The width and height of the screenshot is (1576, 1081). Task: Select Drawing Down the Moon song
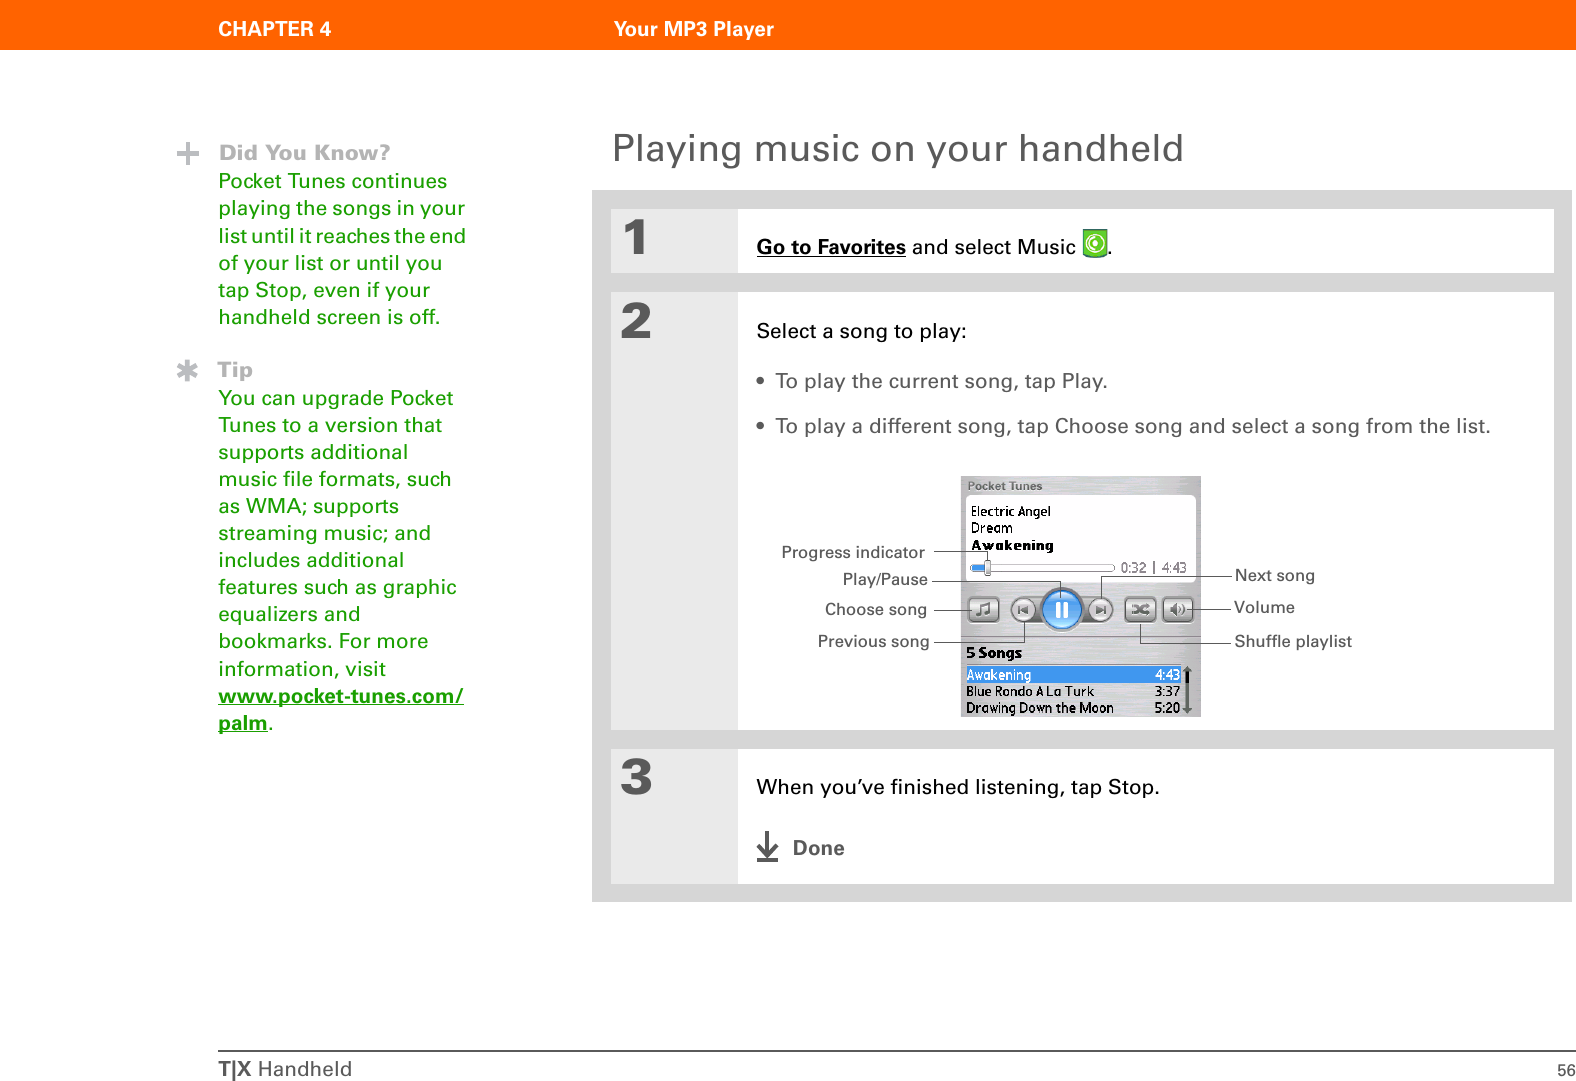[x=1073, y=708]
